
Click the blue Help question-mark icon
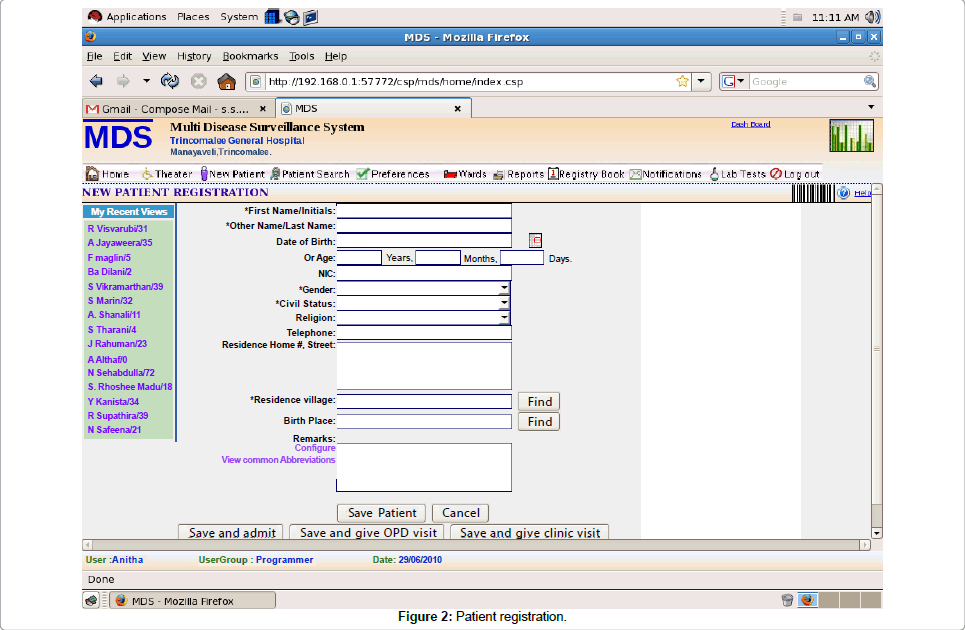tap(844, 193)
